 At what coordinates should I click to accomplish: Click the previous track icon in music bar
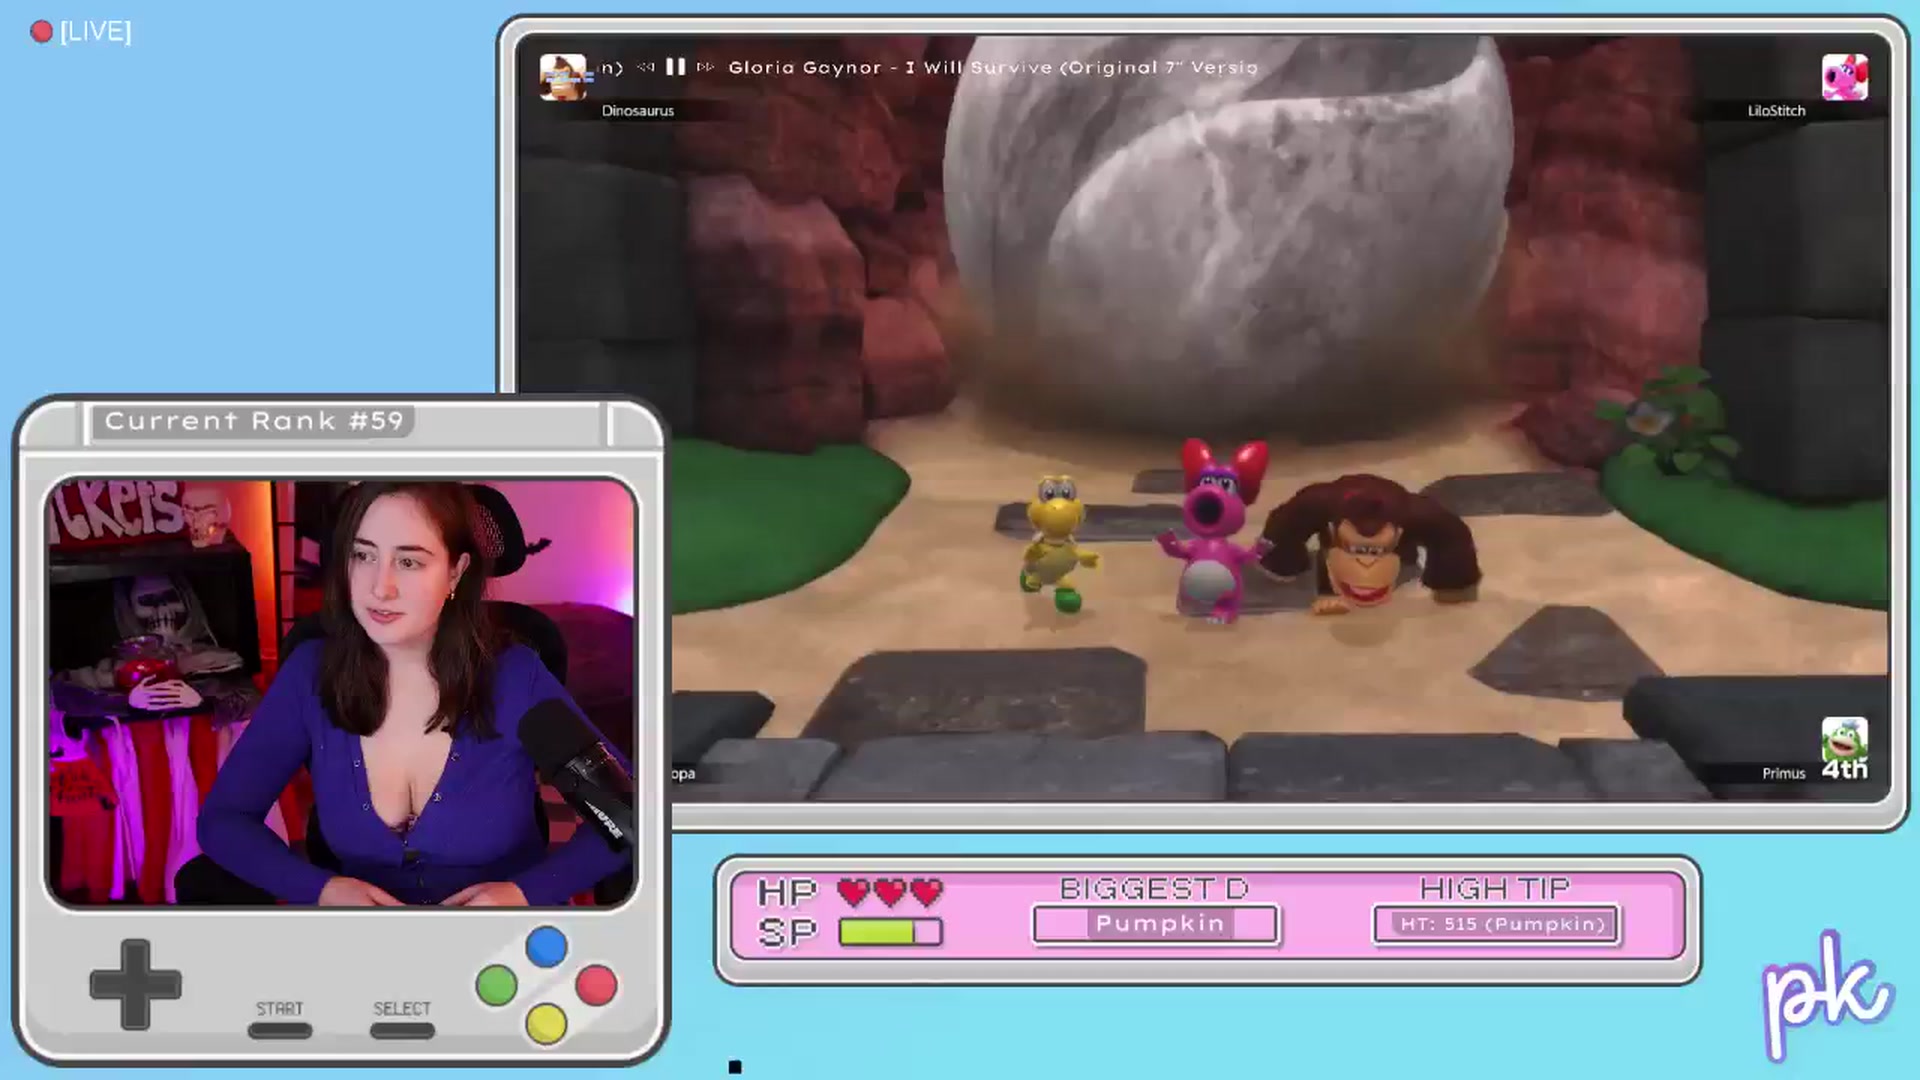(x=646, y=67)
